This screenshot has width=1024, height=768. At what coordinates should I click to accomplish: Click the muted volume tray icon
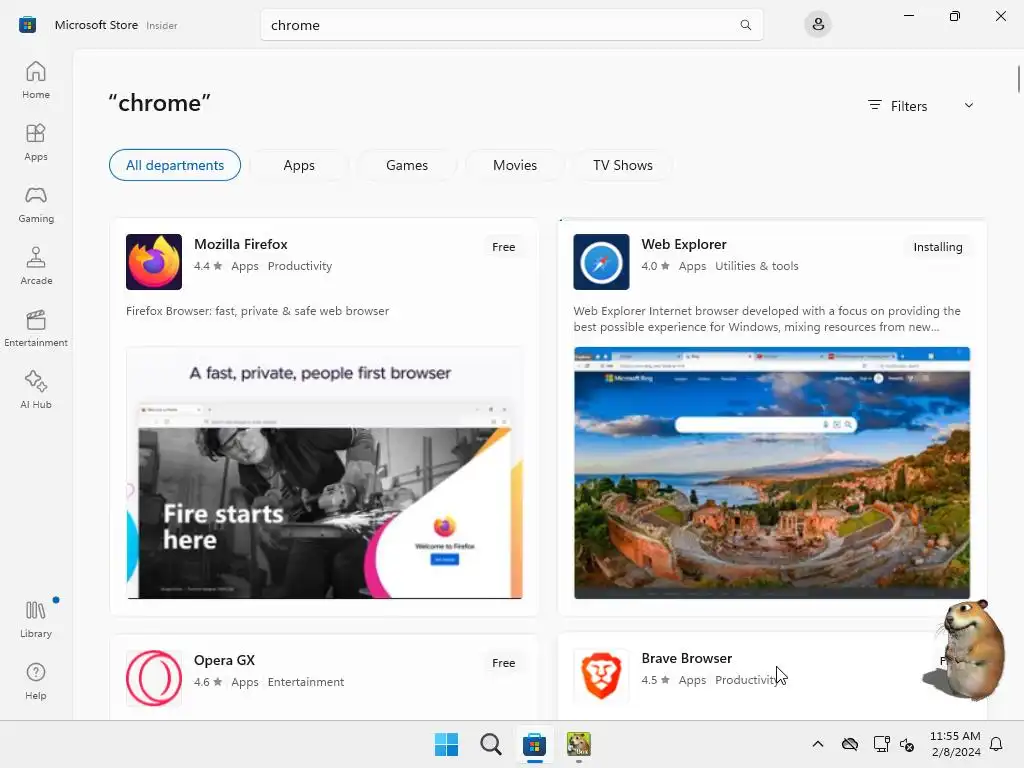907,744
